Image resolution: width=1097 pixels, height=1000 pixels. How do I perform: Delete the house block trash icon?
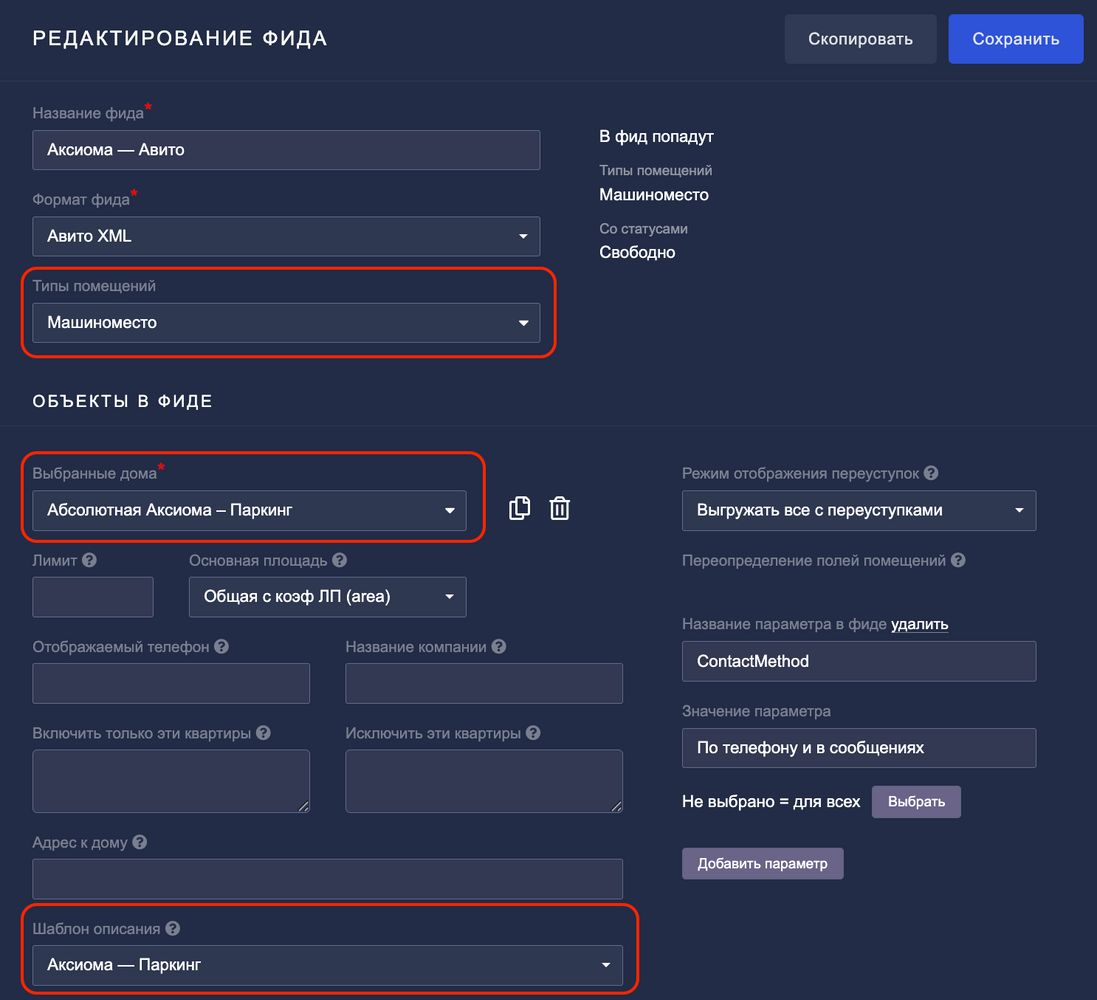click(x=560, y=508)
